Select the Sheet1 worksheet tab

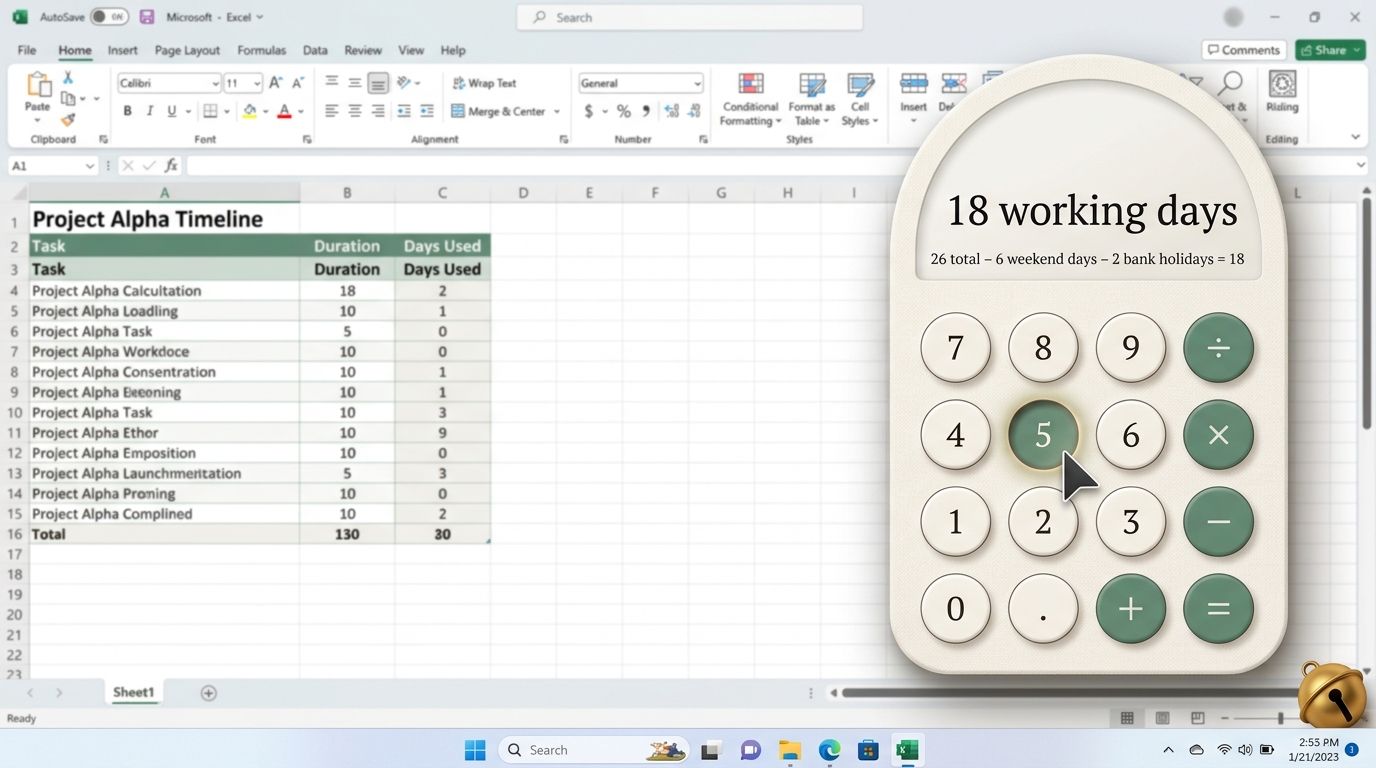[x=133, y=692]
